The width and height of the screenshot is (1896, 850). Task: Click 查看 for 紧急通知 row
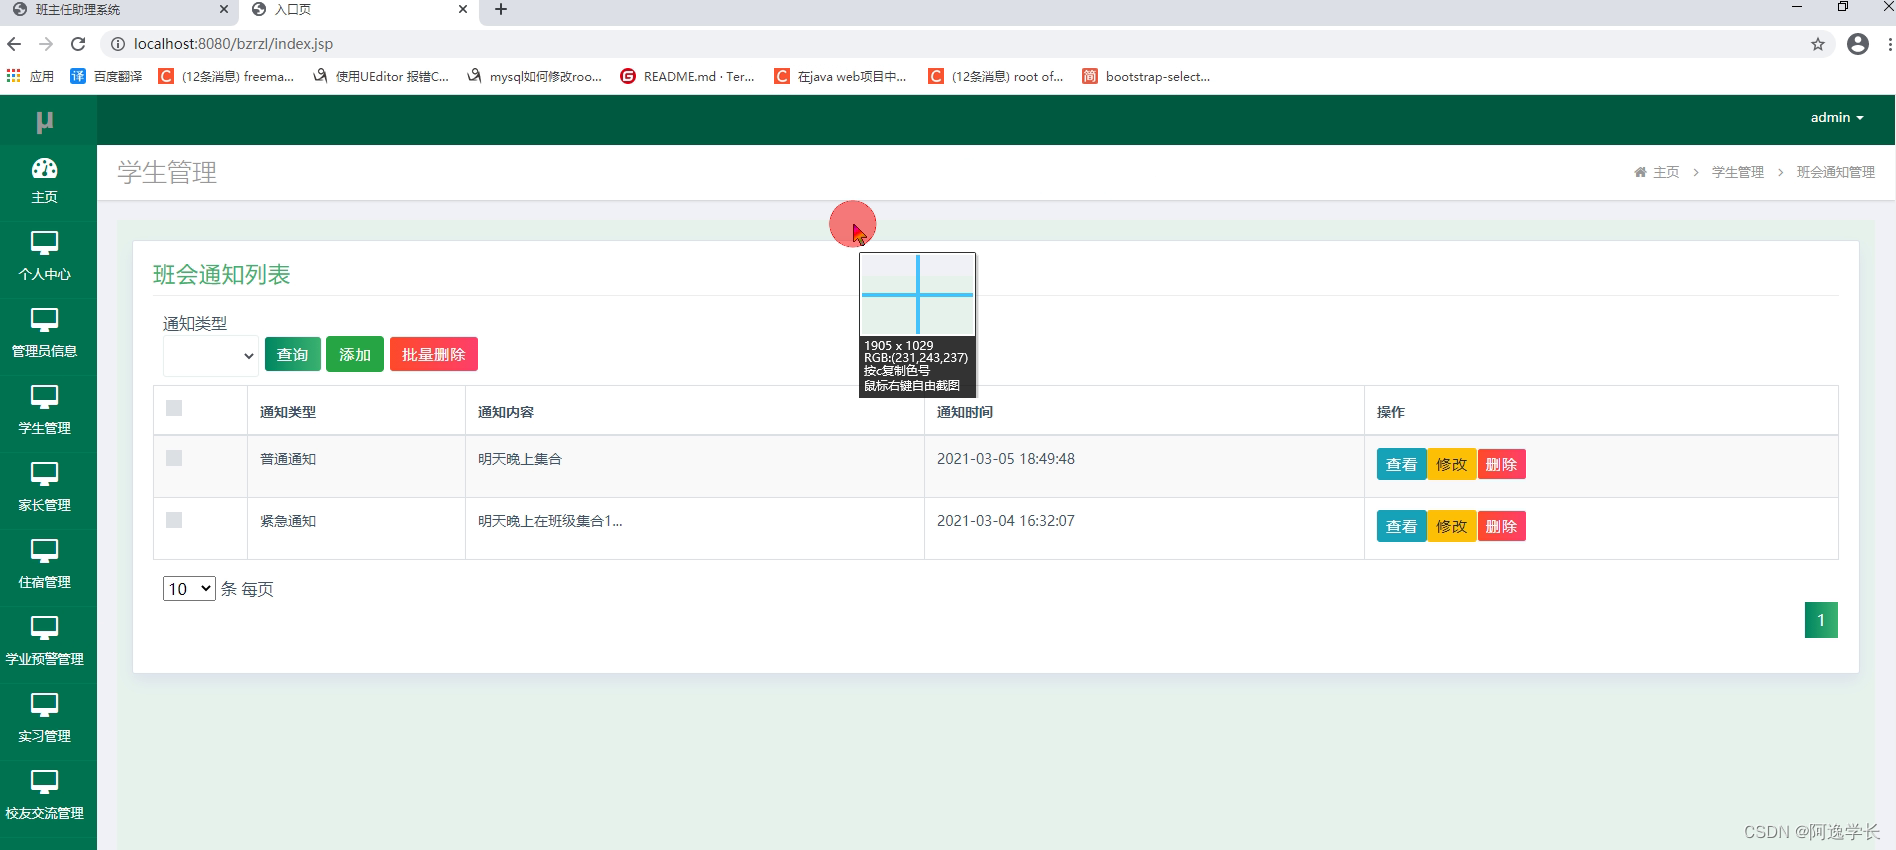[1401, 526]
